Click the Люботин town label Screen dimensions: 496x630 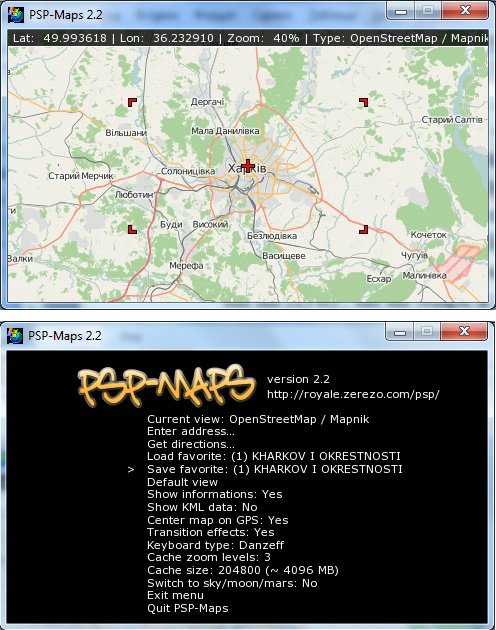134,194
